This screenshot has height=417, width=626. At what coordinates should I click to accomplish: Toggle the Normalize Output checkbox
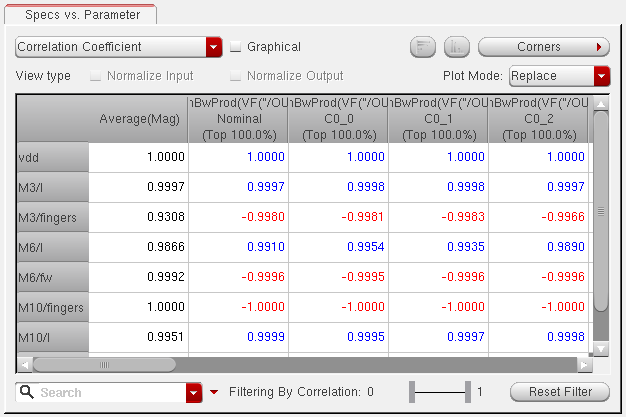click(236, 76)
